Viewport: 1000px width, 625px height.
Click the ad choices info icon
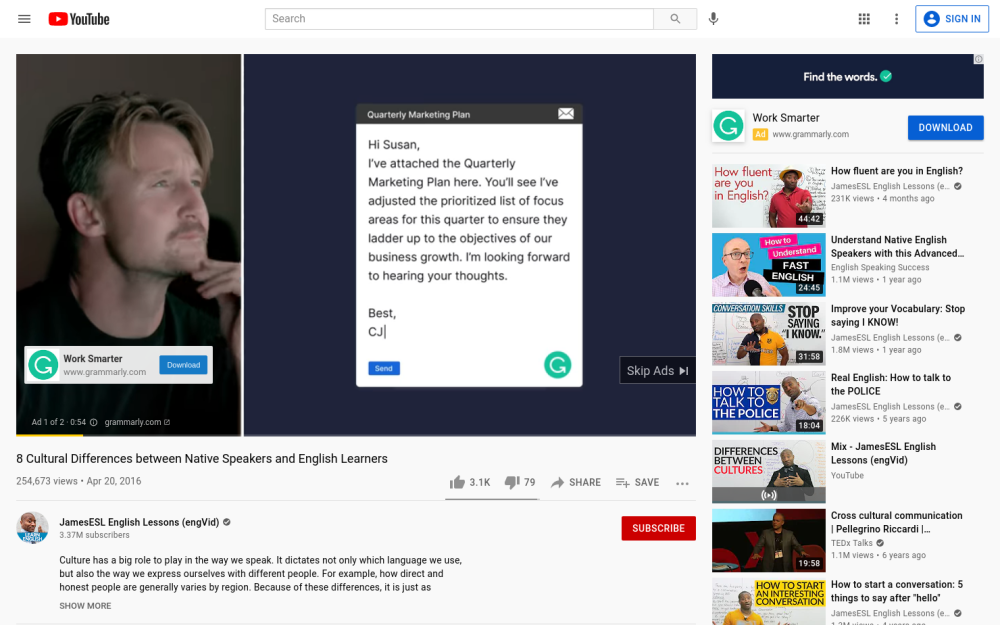pyautogui.click(x=978, y=59)
